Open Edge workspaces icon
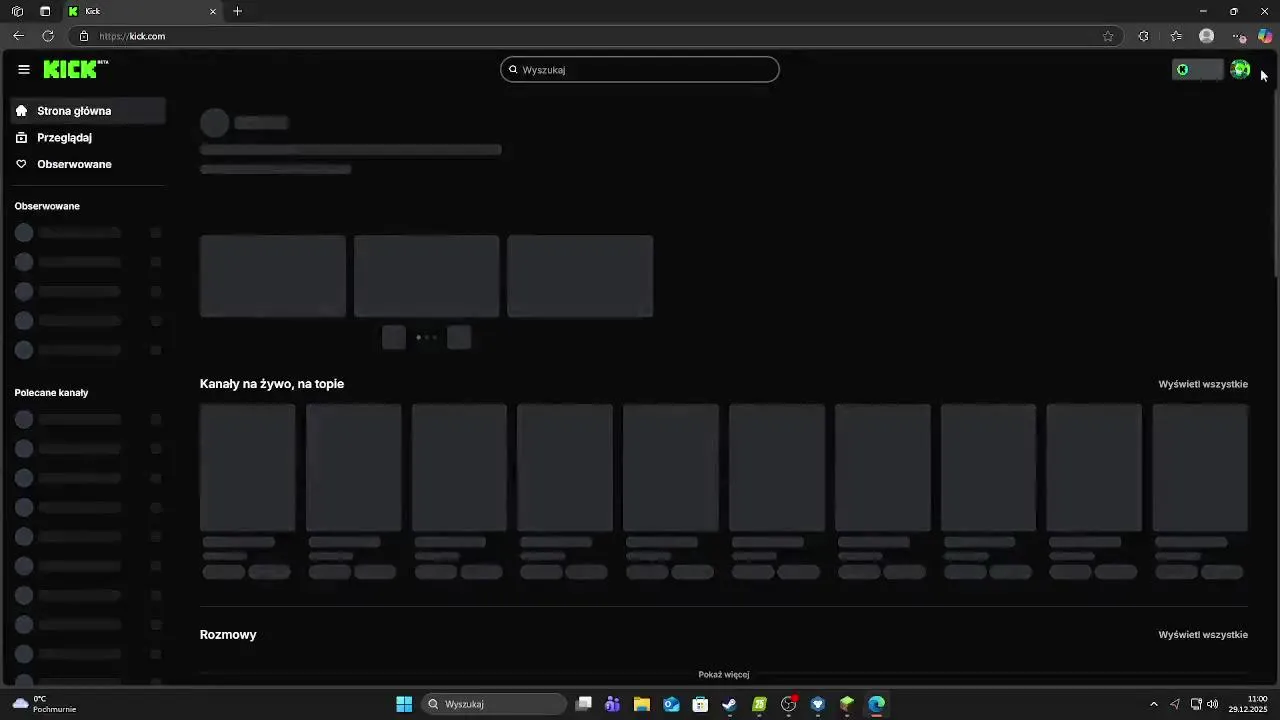Viewport: 1280px width, 720px height. point(17,11)
